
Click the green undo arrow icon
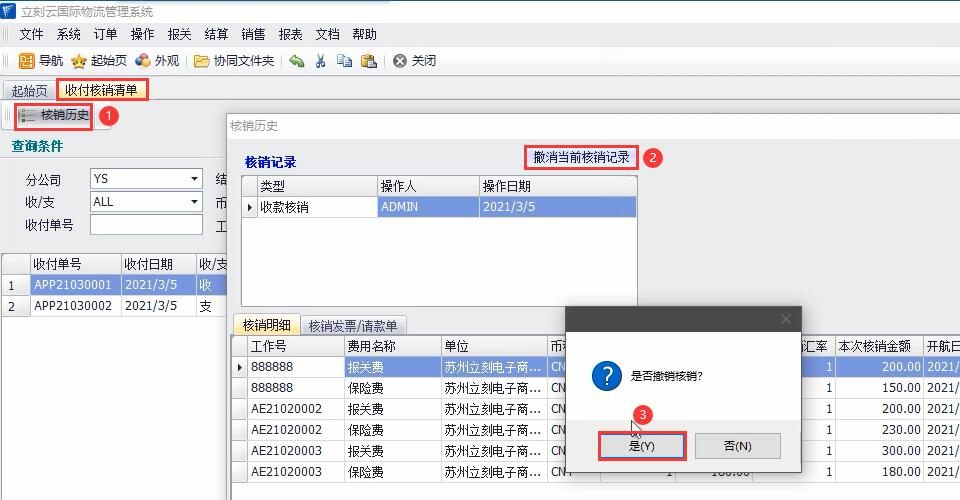297,61
